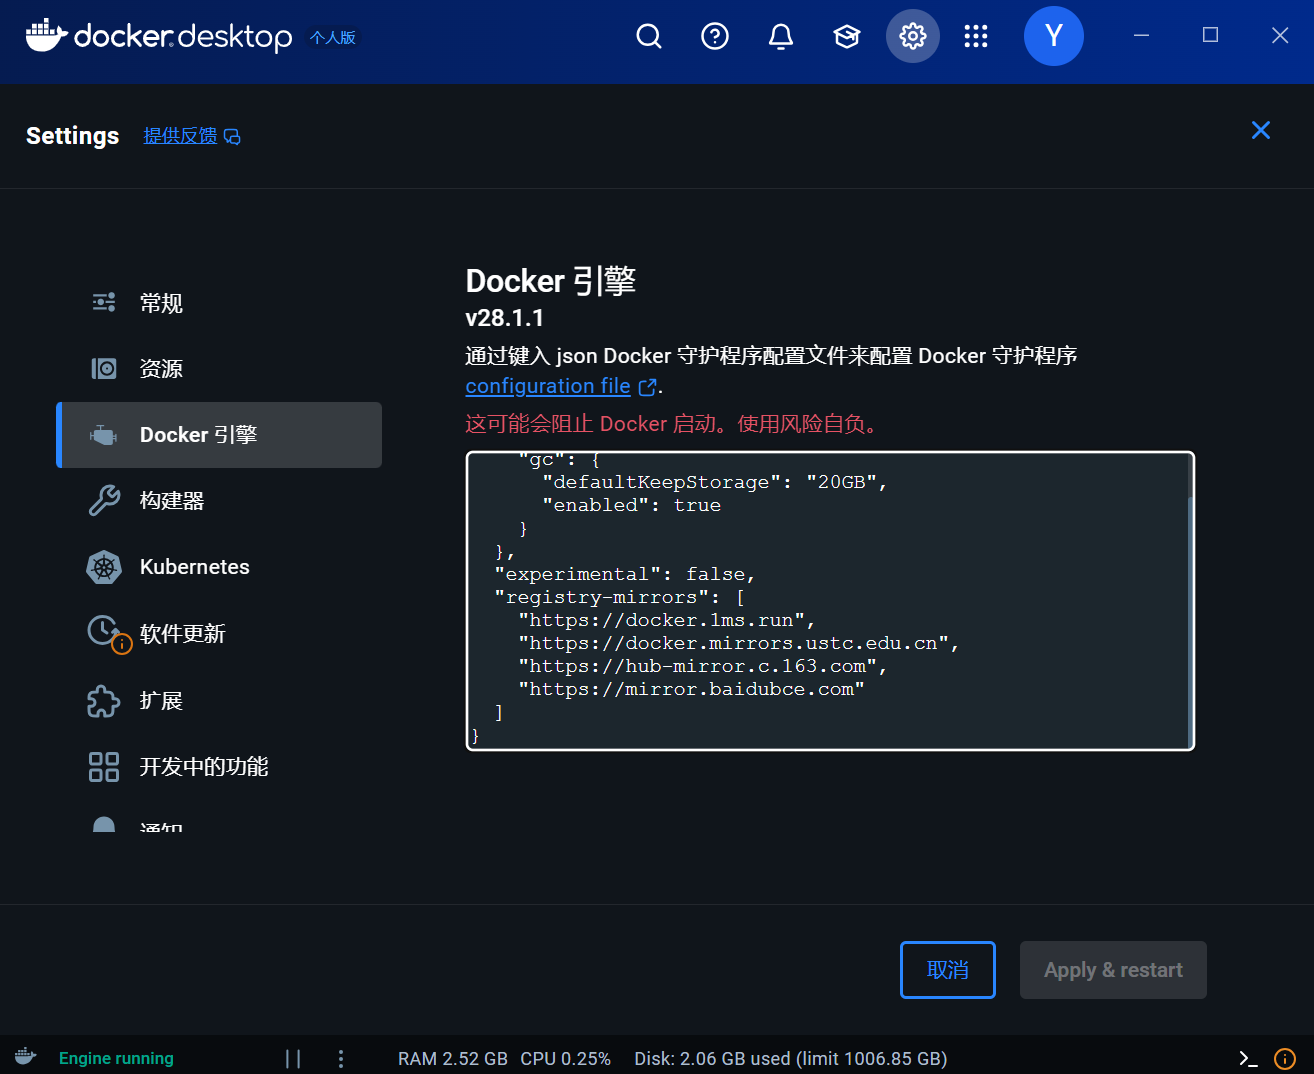The width and height of the screenshot is (1314, 1074).
Task: Click the 常规 sliders icon
Action: click(x=104, y=303)
